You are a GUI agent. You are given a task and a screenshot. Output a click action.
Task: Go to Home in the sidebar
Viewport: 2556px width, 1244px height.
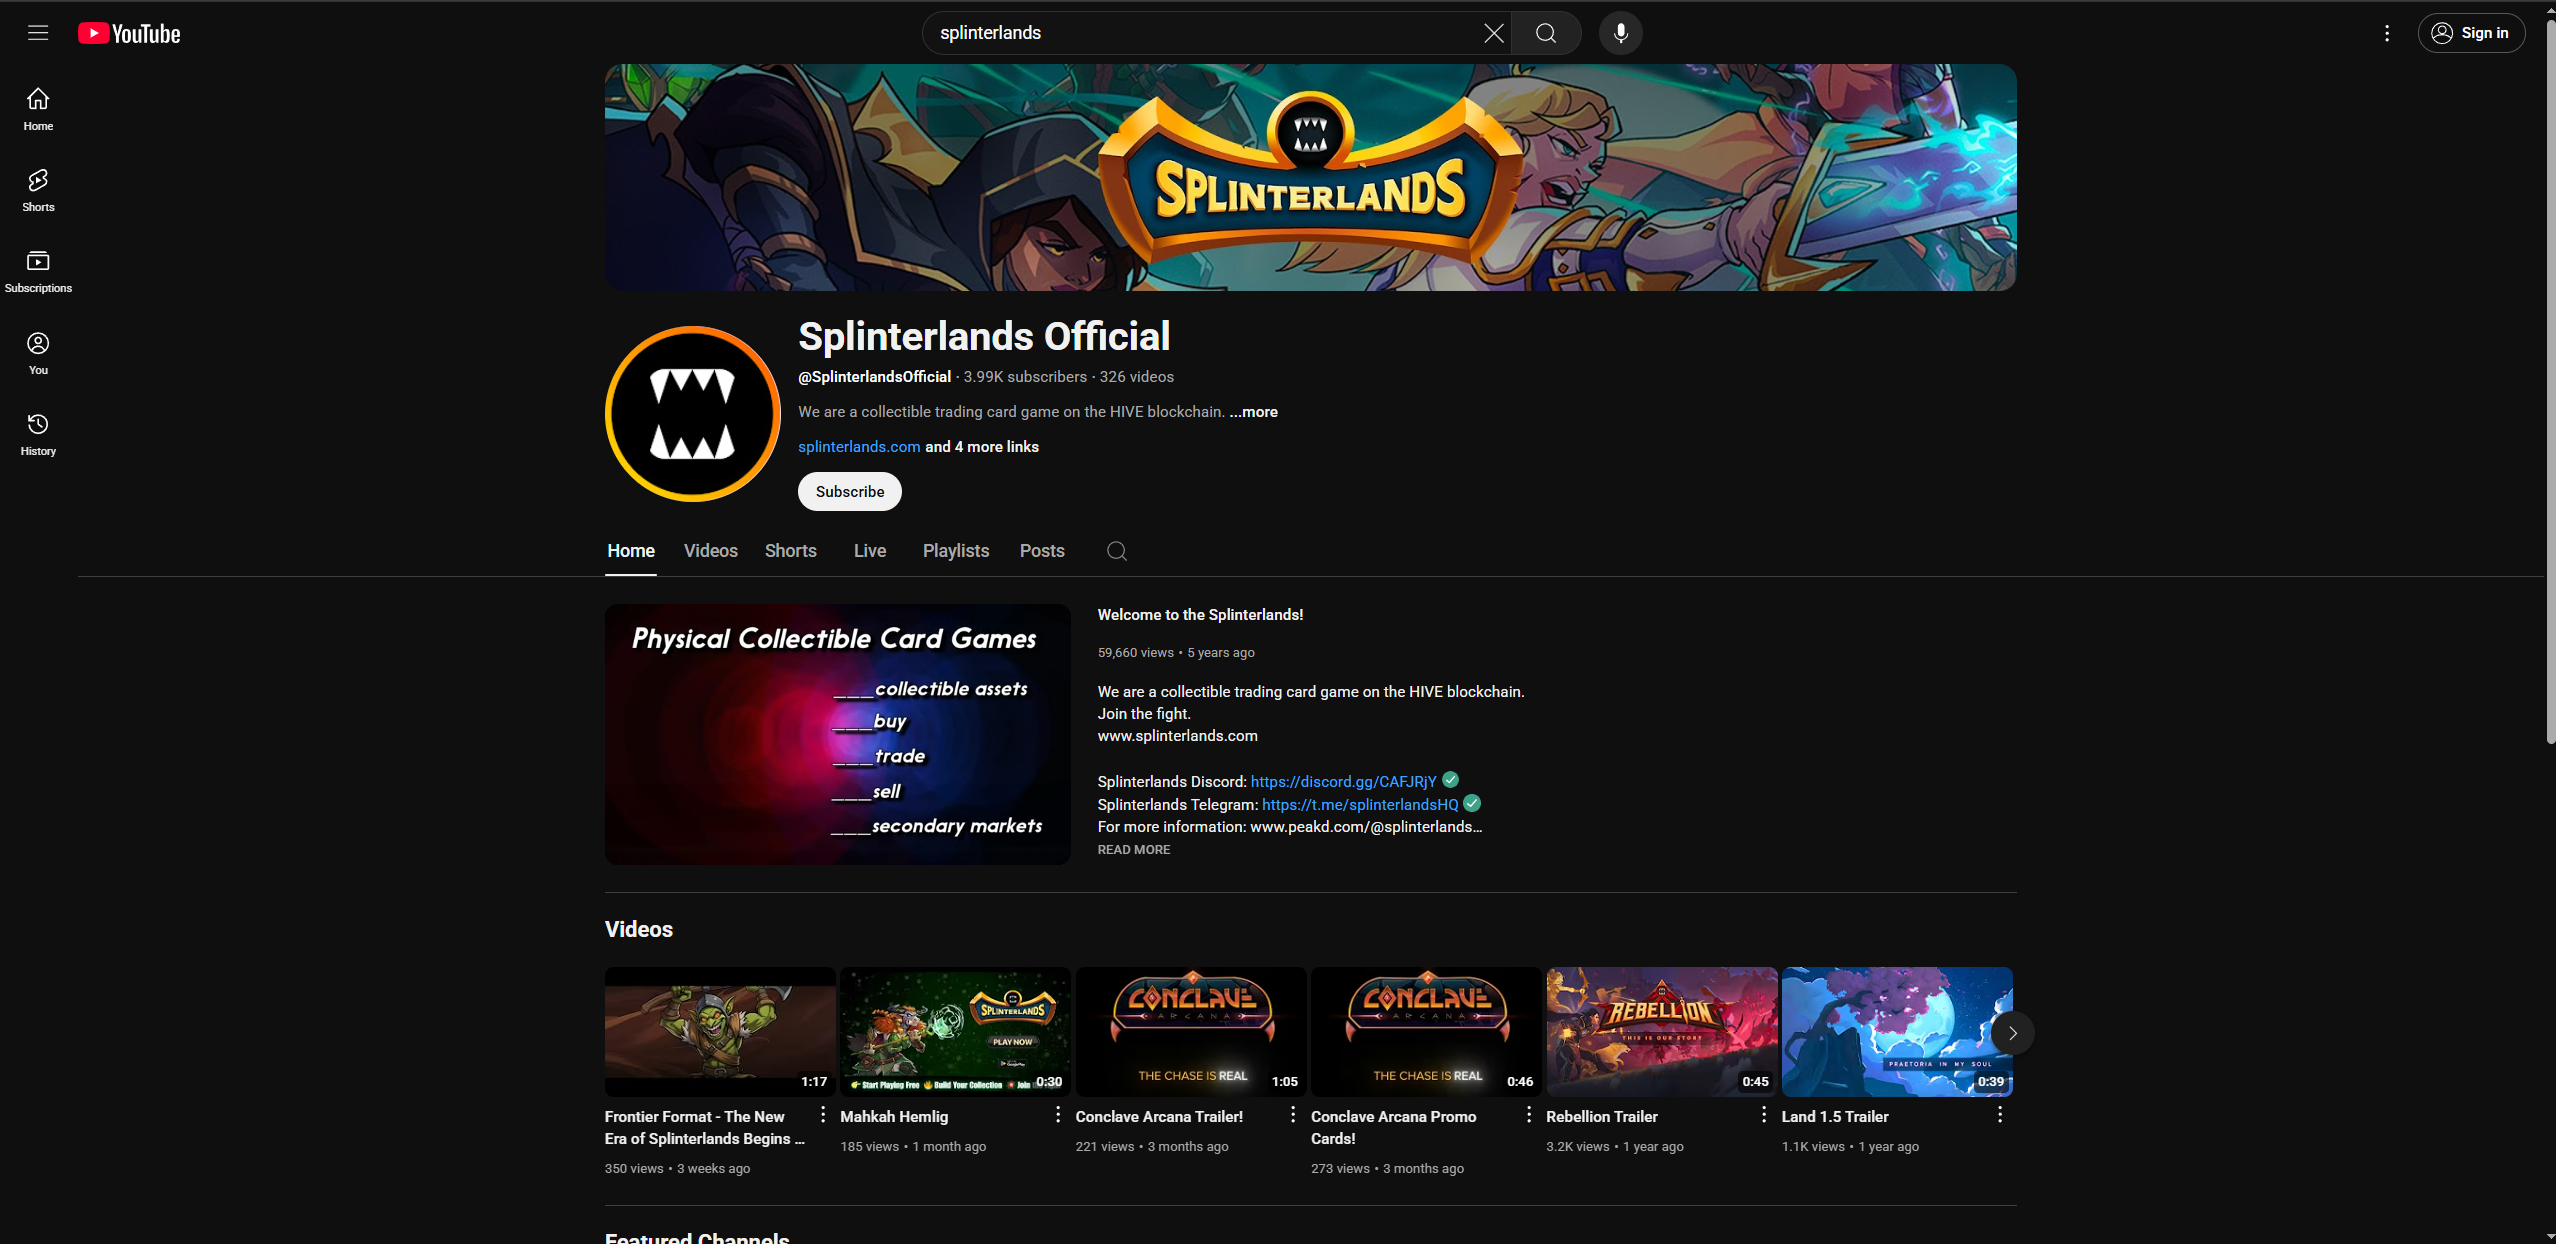click(x=38, y=109)
